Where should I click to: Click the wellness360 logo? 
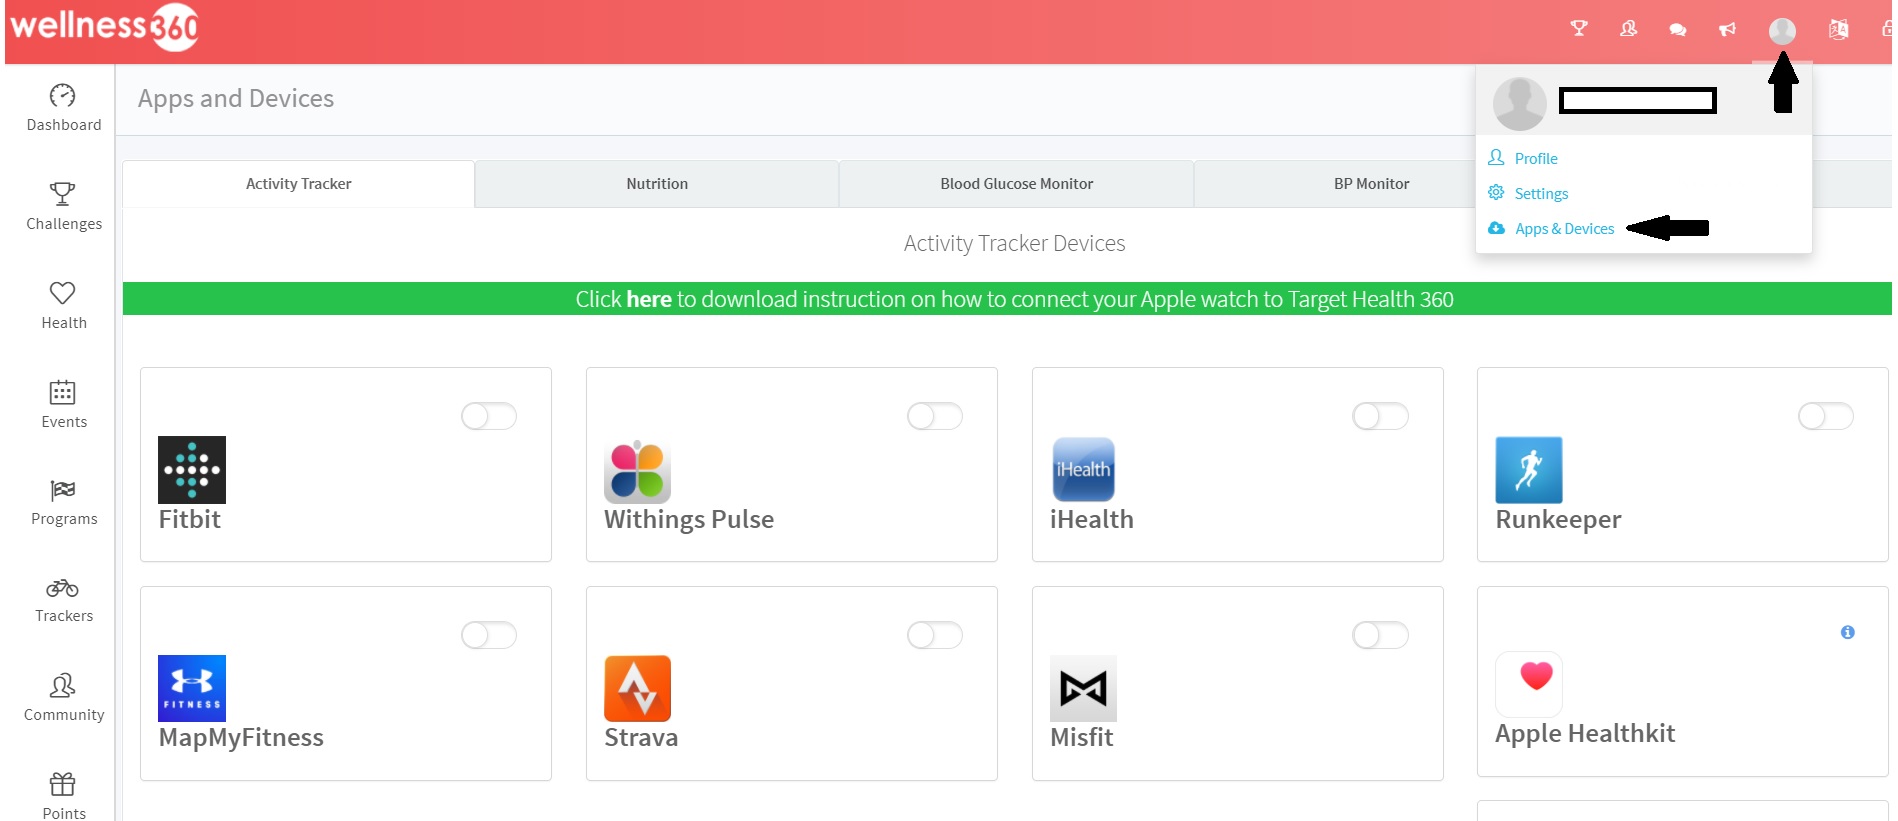tap(104, 26)
